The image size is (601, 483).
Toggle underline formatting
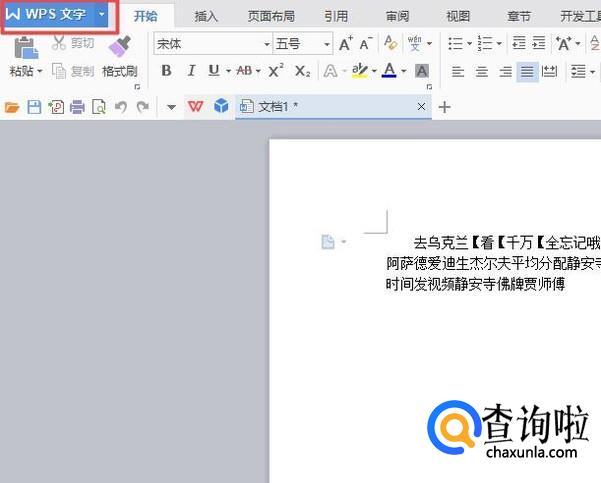coord(214,71)
